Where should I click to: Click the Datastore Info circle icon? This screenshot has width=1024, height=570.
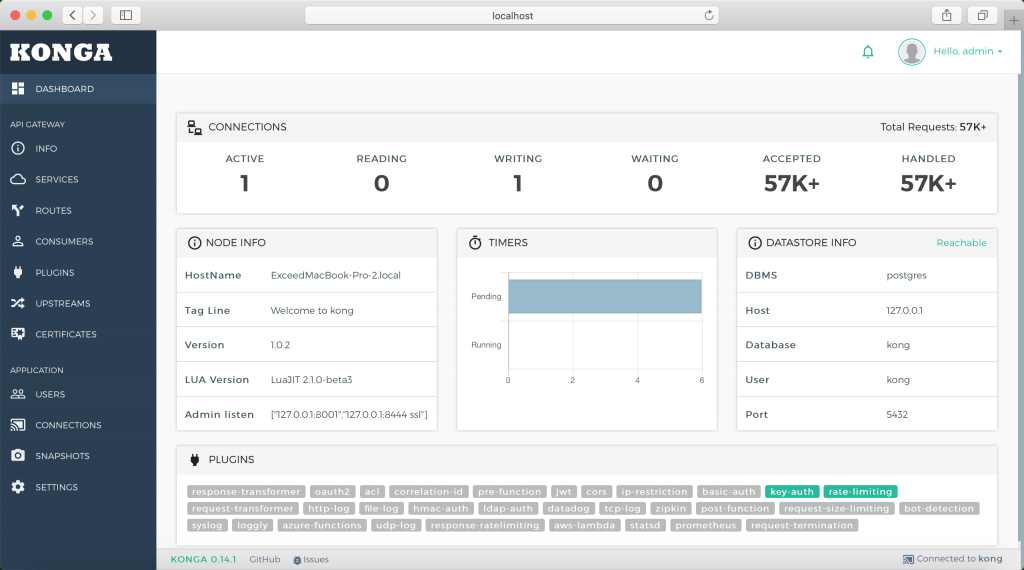coord(755,243)
